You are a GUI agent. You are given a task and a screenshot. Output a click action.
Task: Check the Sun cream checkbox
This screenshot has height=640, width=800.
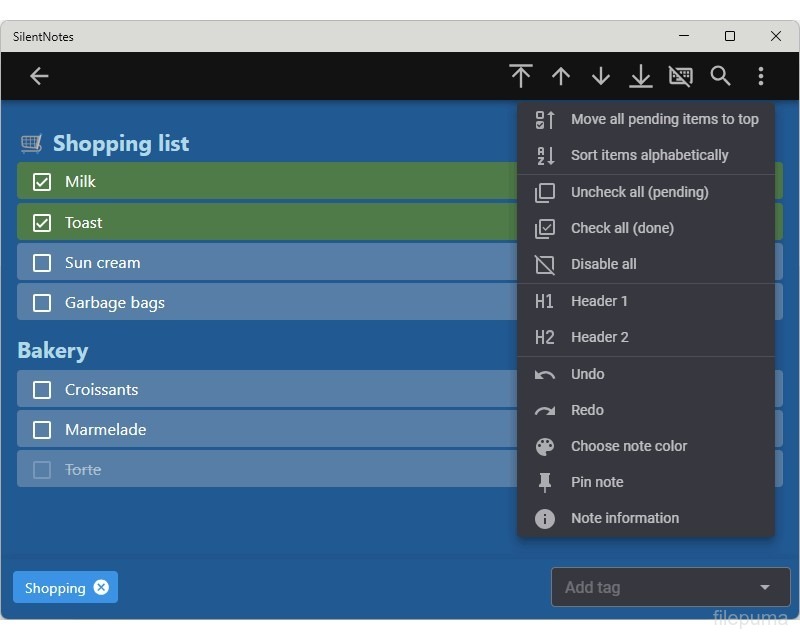pos(42,263)
